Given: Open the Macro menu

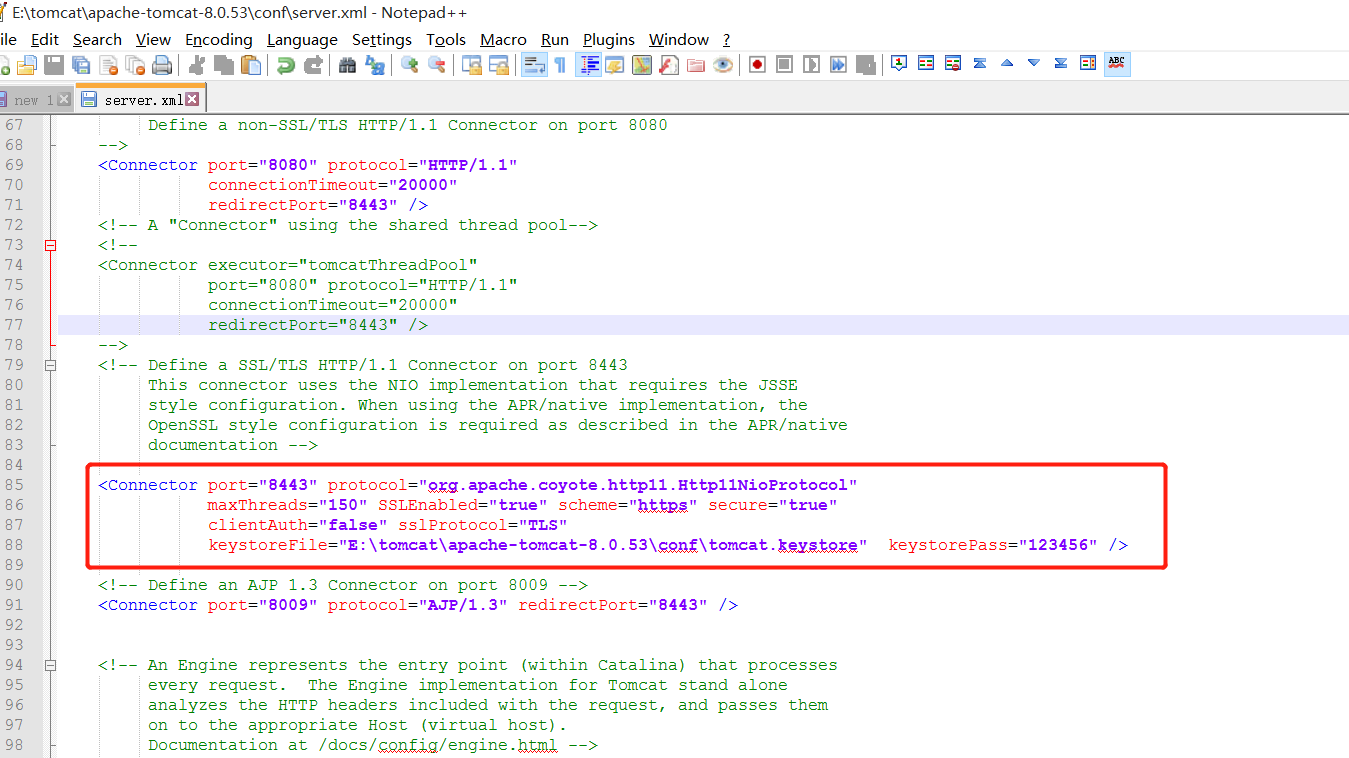Looking at the screenshot, I should click(x=503, y=40).
